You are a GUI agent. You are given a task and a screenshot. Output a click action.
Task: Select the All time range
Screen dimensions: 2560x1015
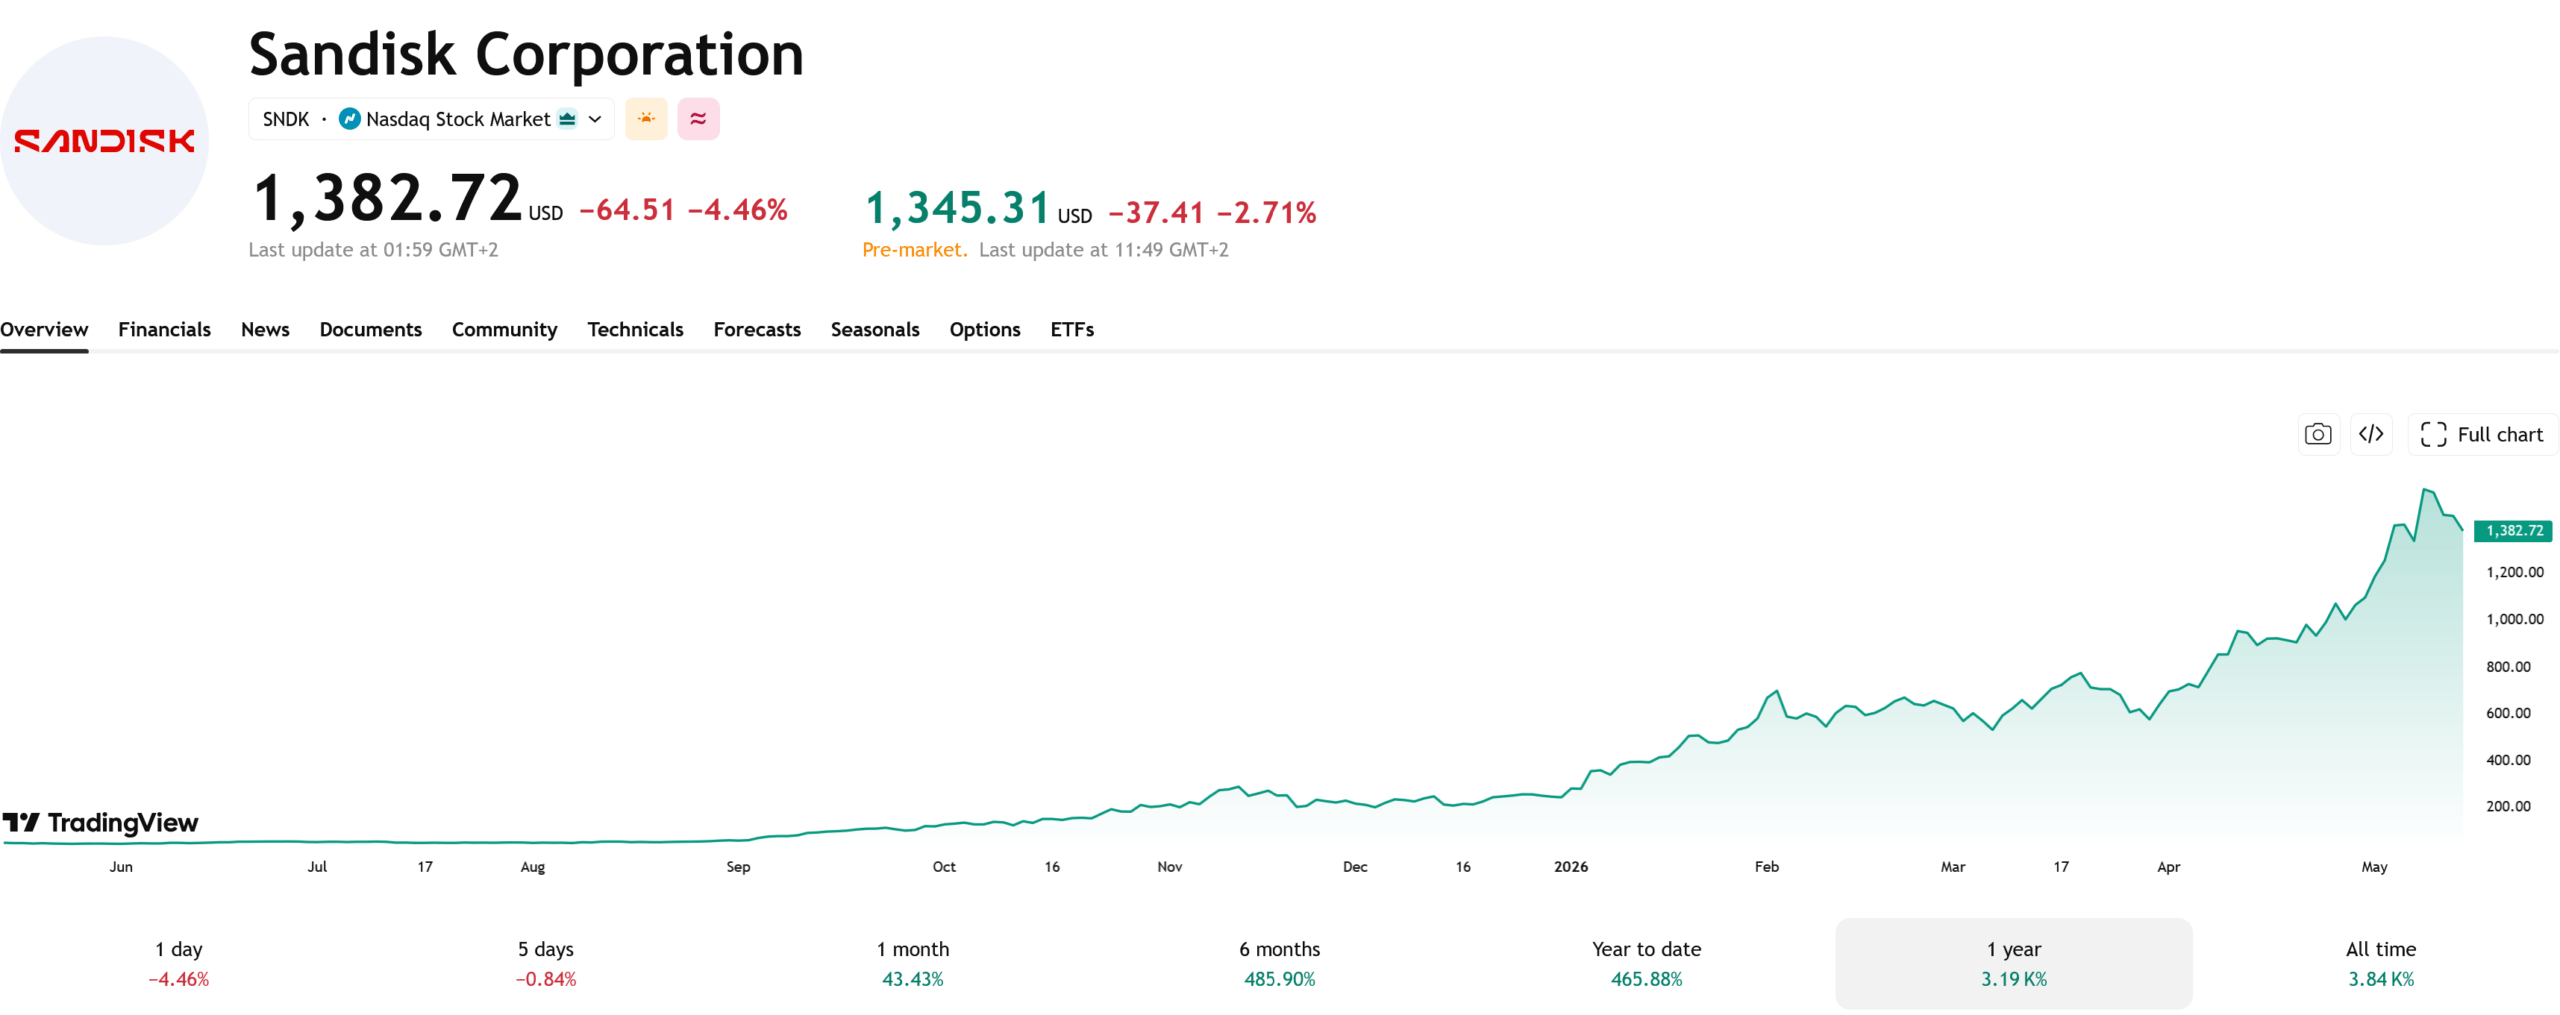2380,963
